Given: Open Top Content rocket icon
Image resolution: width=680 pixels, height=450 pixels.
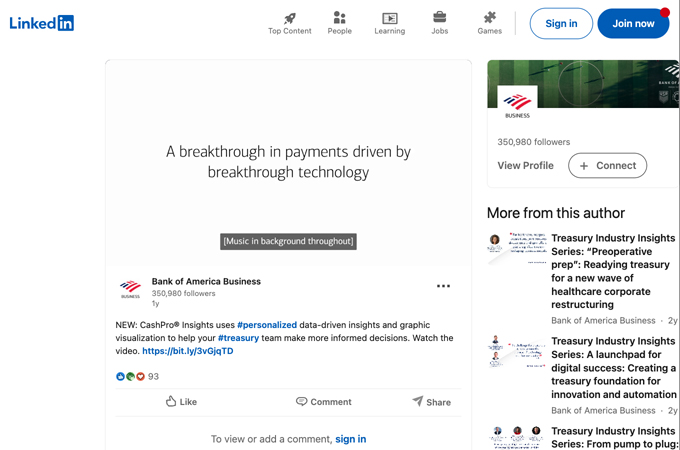Looking at the screenshot, I should [290, 18].
